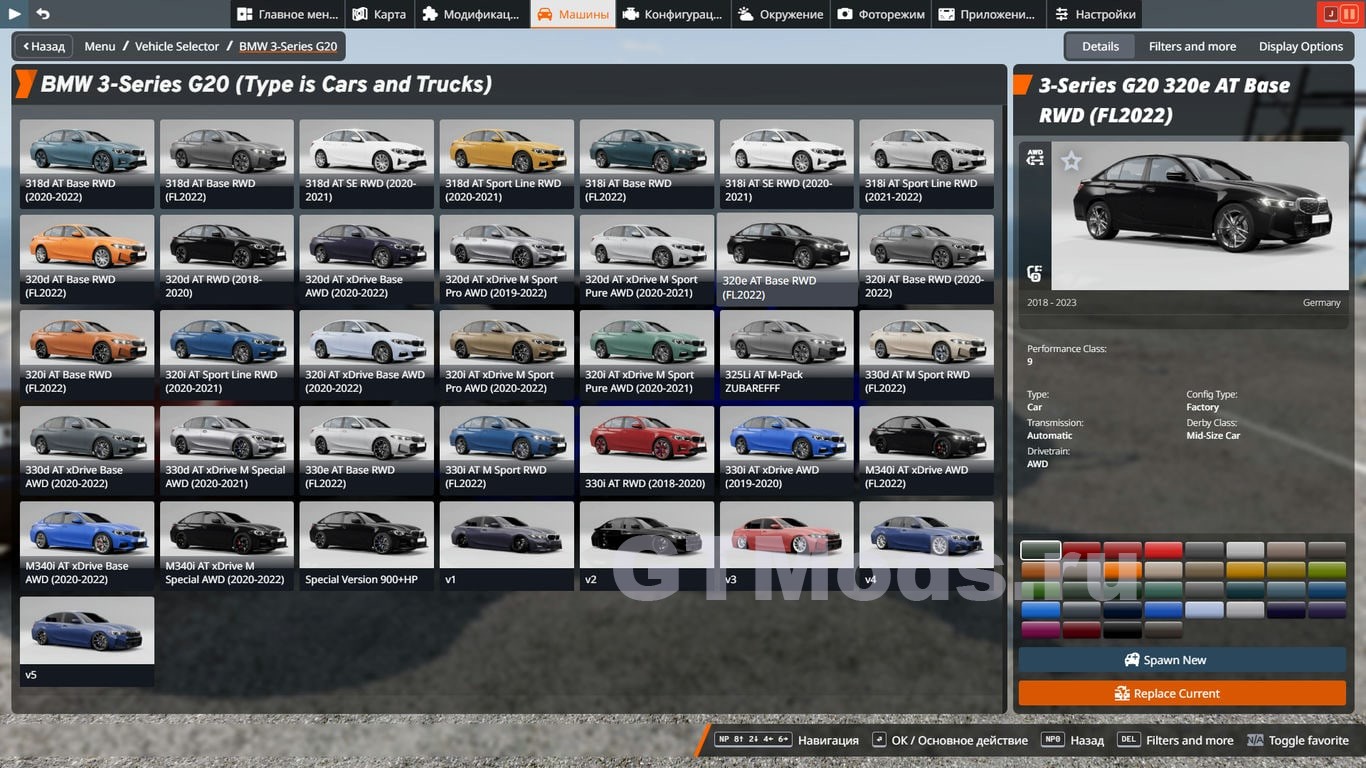Click the orange Replace Current button
The width and height of the screenshot is (1366, 768).
tap(1182, 693)
